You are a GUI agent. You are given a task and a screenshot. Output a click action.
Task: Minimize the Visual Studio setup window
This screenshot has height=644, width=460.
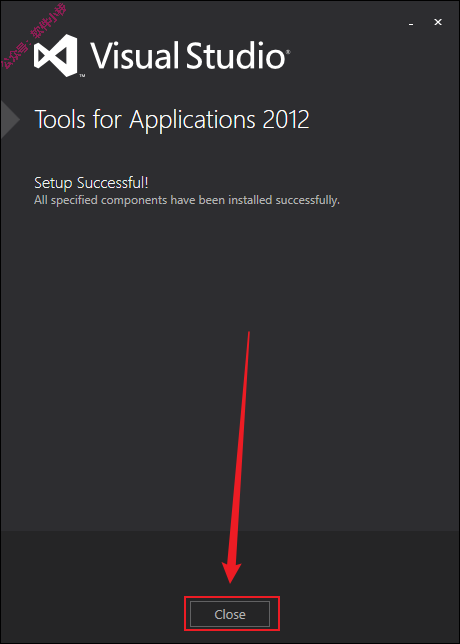[411, 23]
